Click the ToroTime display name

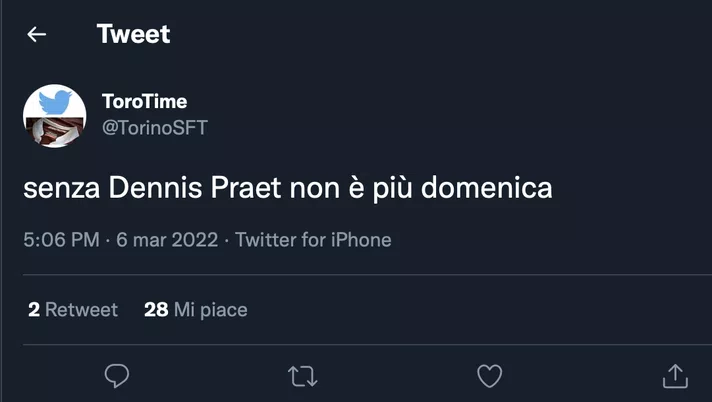tap(144, 102)
